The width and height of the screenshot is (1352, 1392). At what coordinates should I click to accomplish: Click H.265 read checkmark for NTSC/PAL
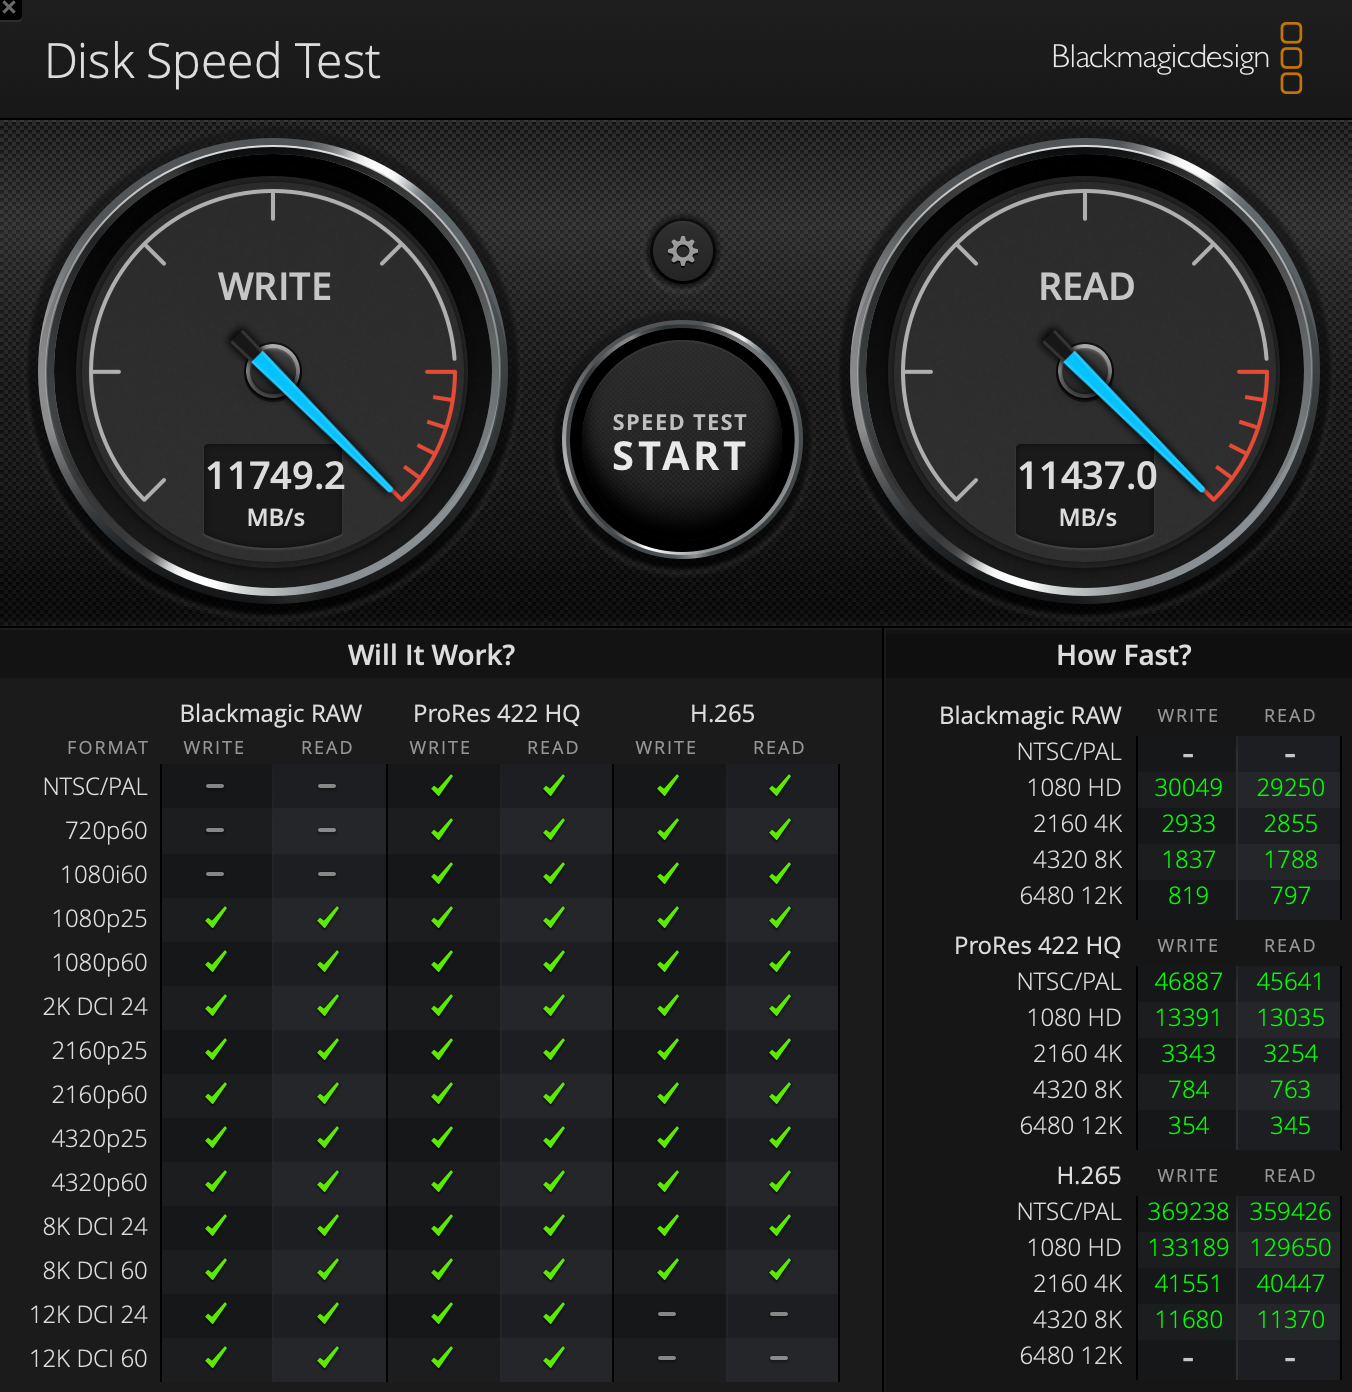pyautogui.click(x=779, y=786)
